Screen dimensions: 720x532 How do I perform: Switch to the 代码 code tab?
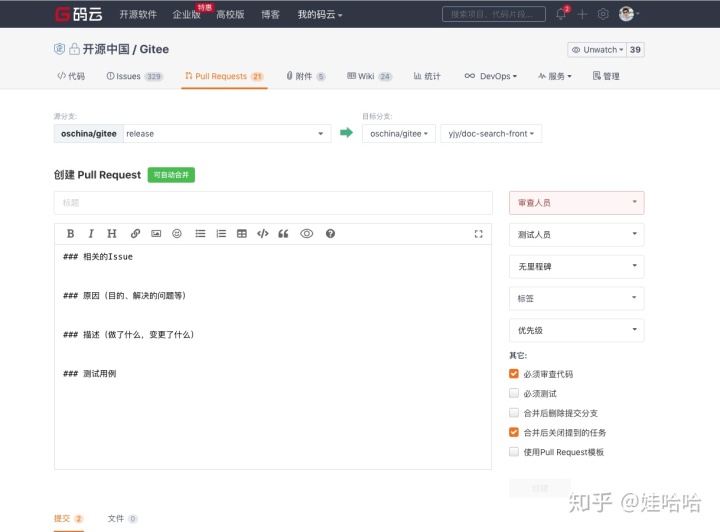pos(71,76)
